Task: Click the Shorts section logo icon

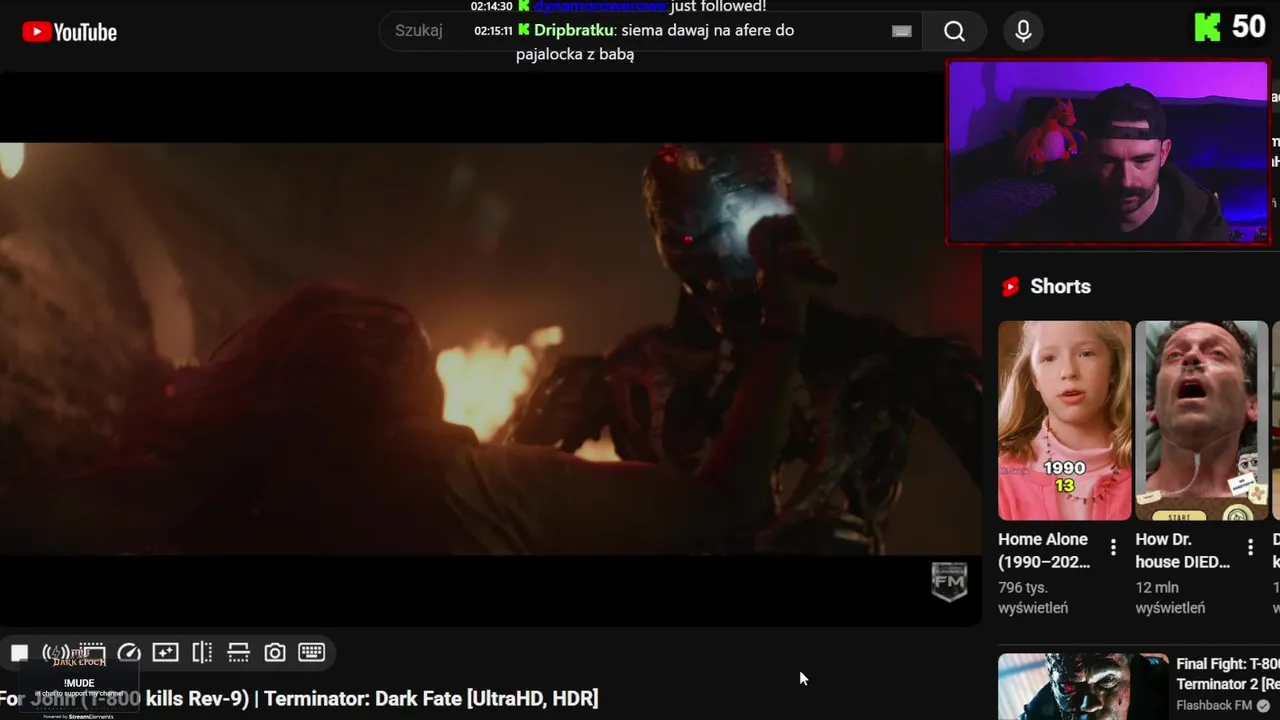Action: (1010, 287)
